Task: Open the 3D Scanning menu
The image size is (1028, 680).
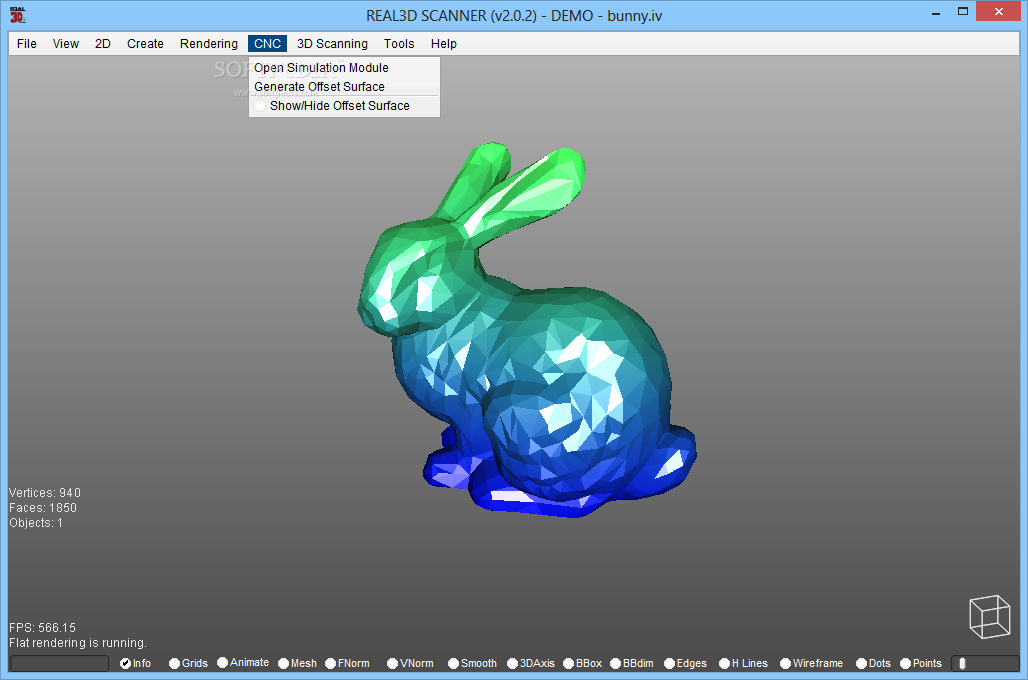Action: point(332,43)
